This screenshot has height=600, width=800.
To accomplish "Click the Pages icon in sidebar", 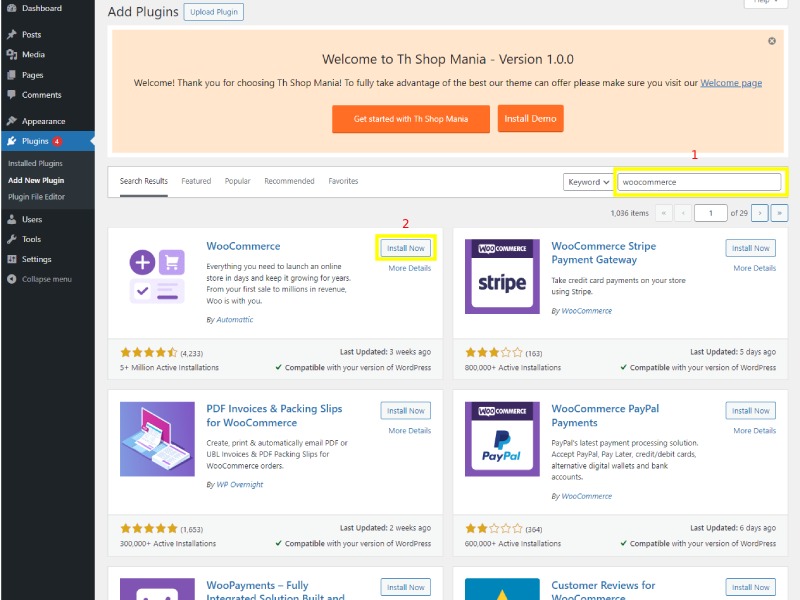I will [x=12, y=75].
